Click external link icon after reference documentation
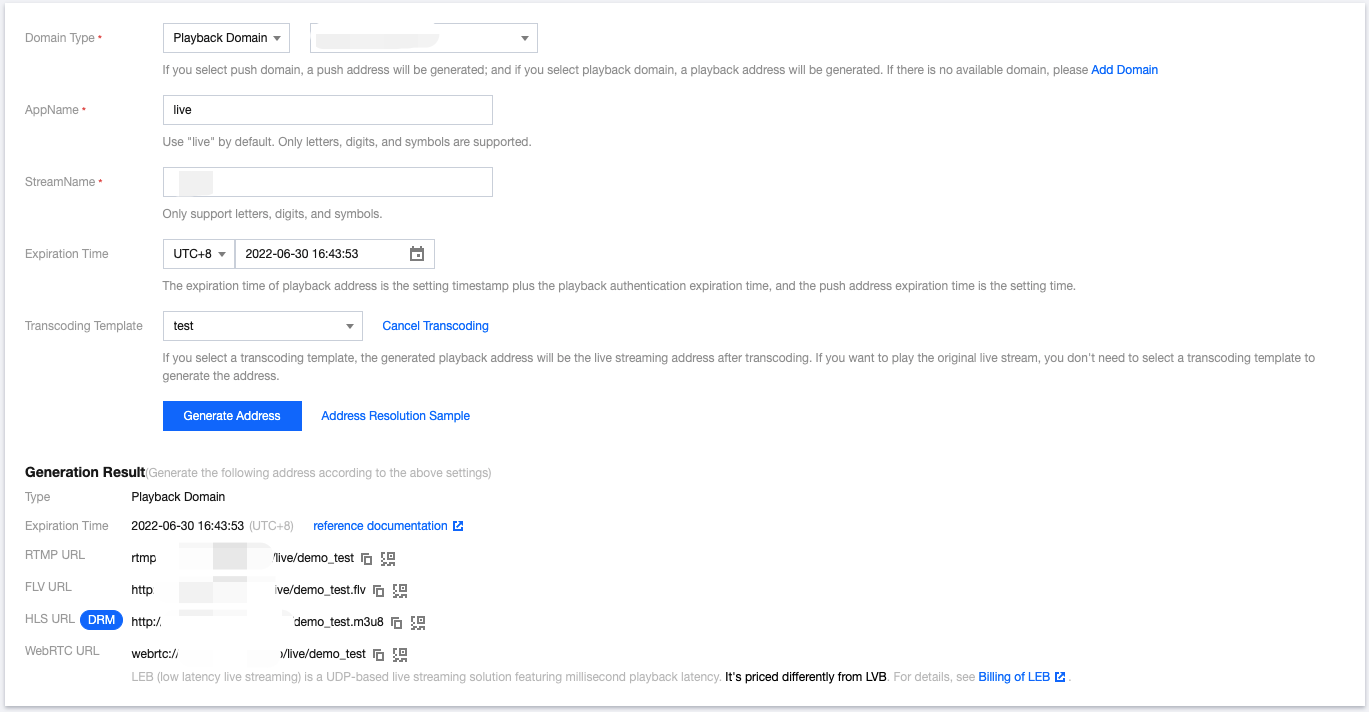Viewport: 1369px width, 712px height. click(x=458, y=526)
